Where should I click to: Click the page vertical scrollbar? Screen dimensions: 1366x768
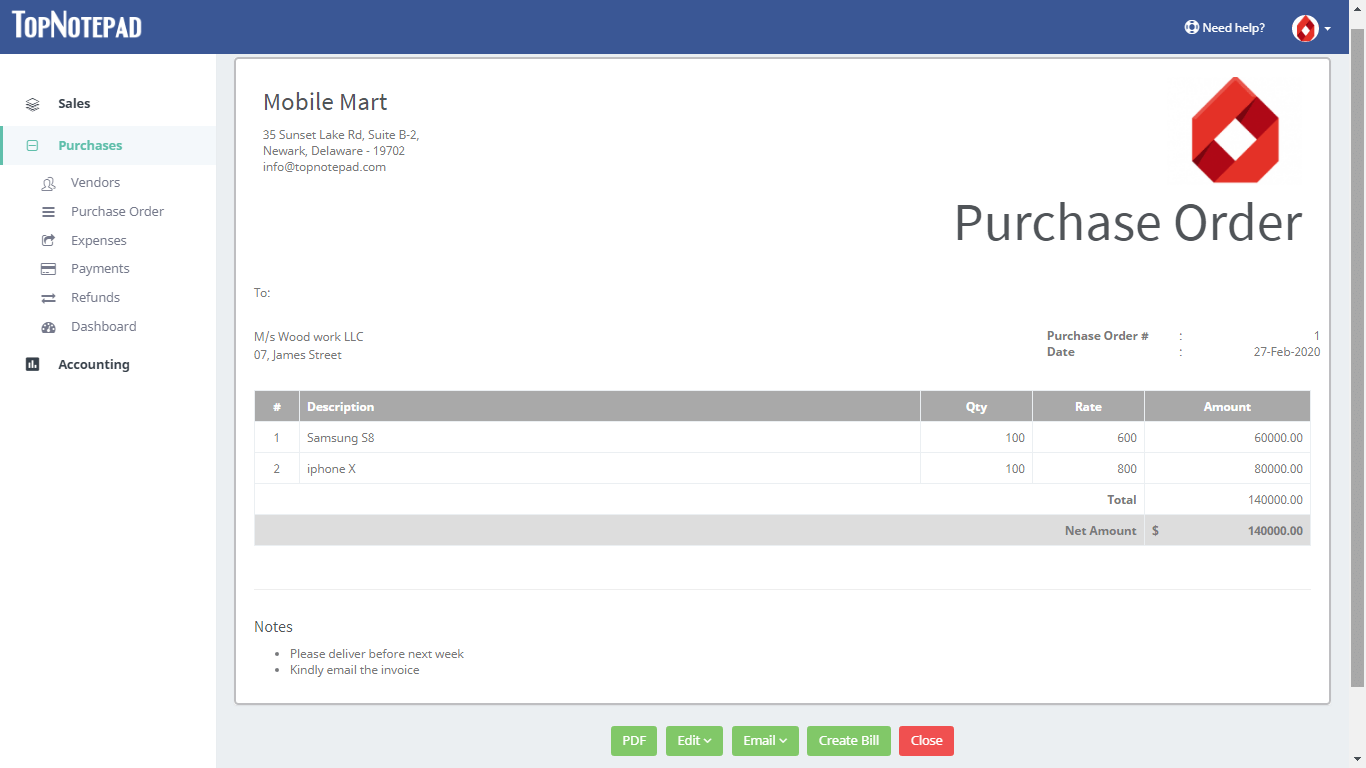[x=1357, y=358]
